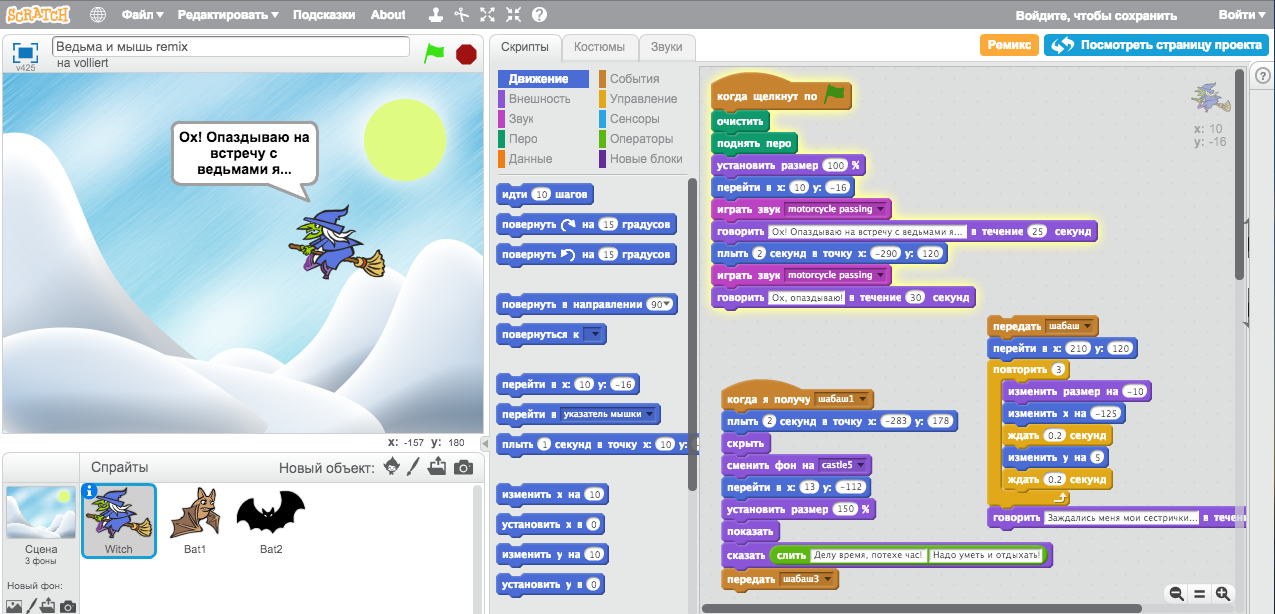Open Witch sprite info button
This screenshot has width=1275, height=614.
coord(89,491)
